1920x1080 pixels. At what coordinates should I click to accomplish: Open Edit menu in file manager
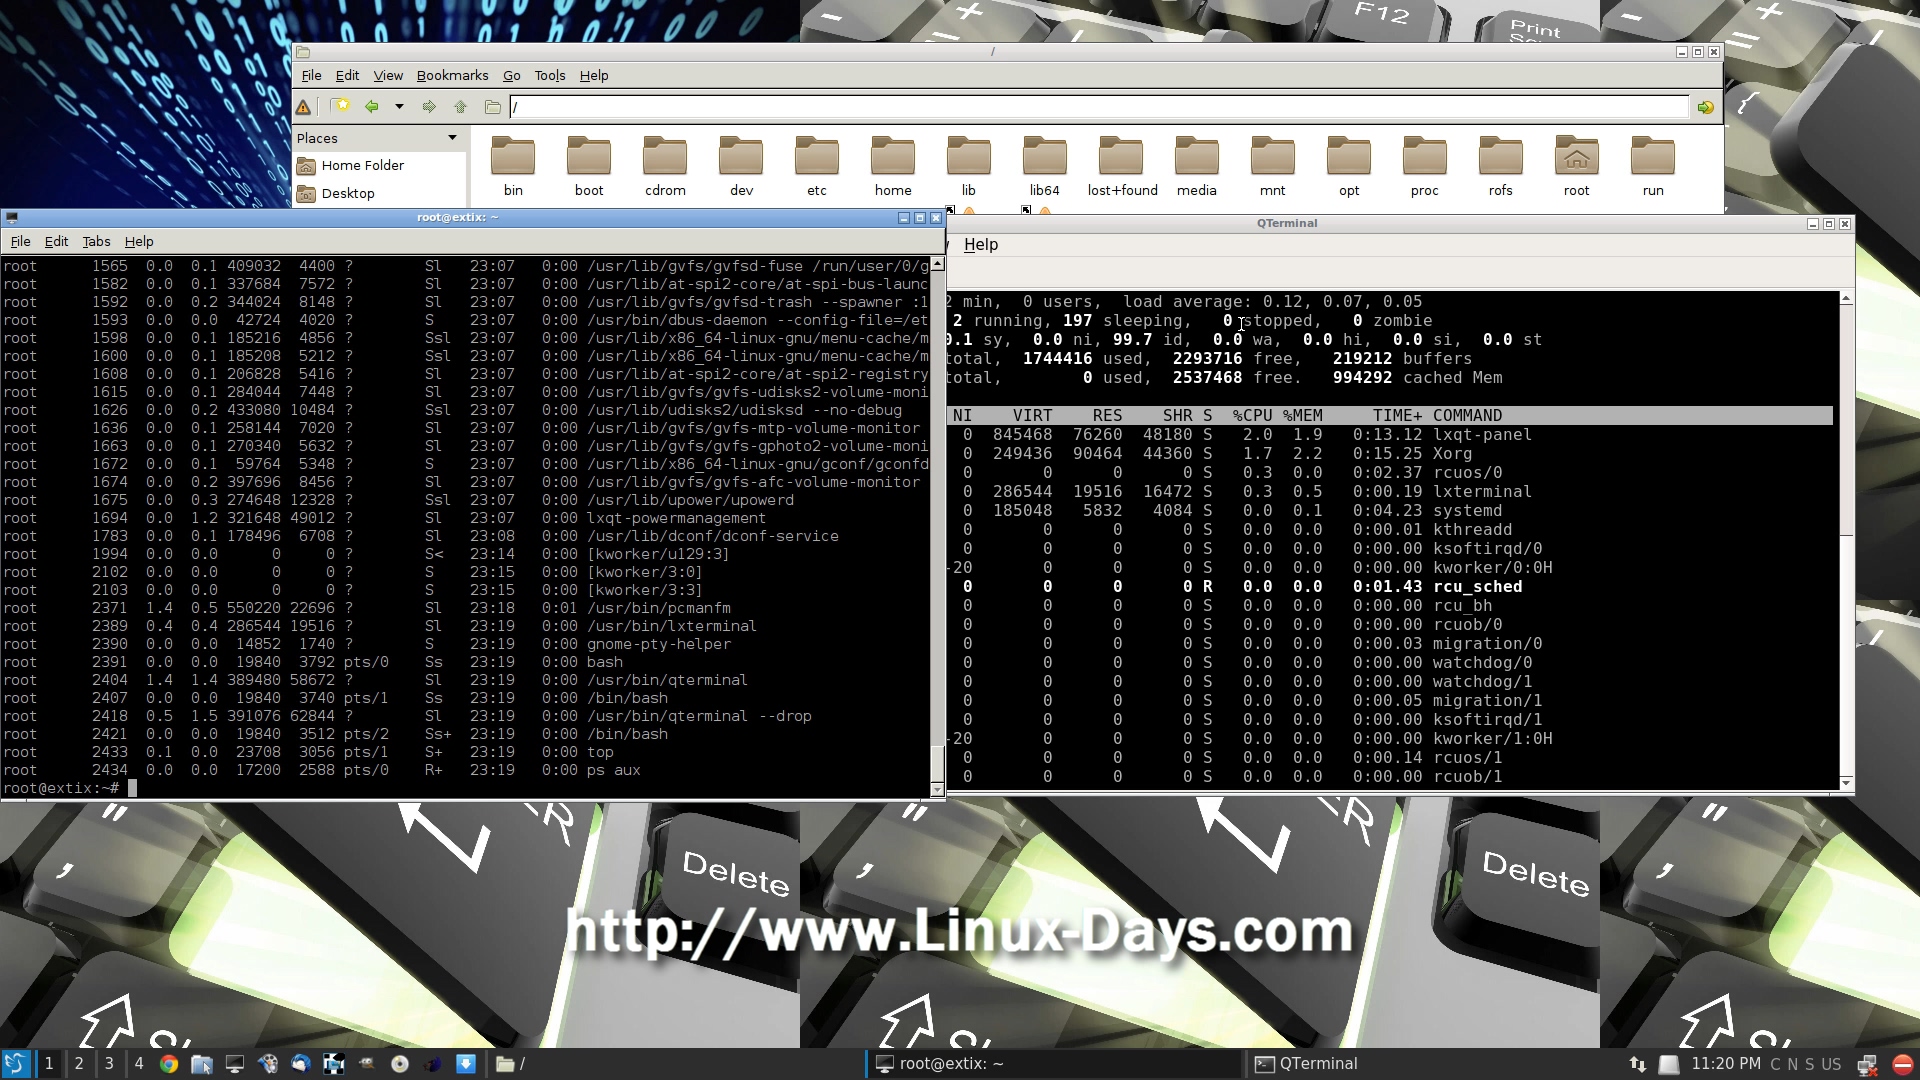point(347,75)
